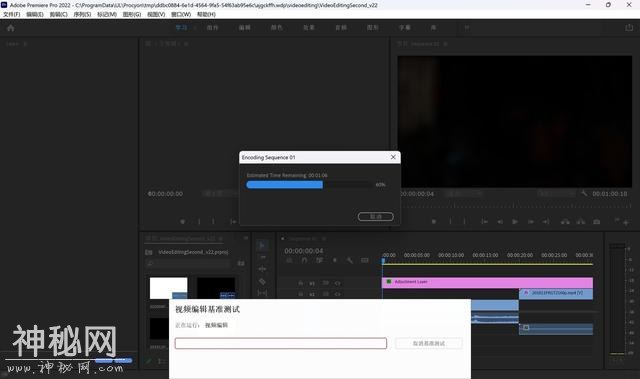Select the Track Select Forward tool

coord(262,257)
